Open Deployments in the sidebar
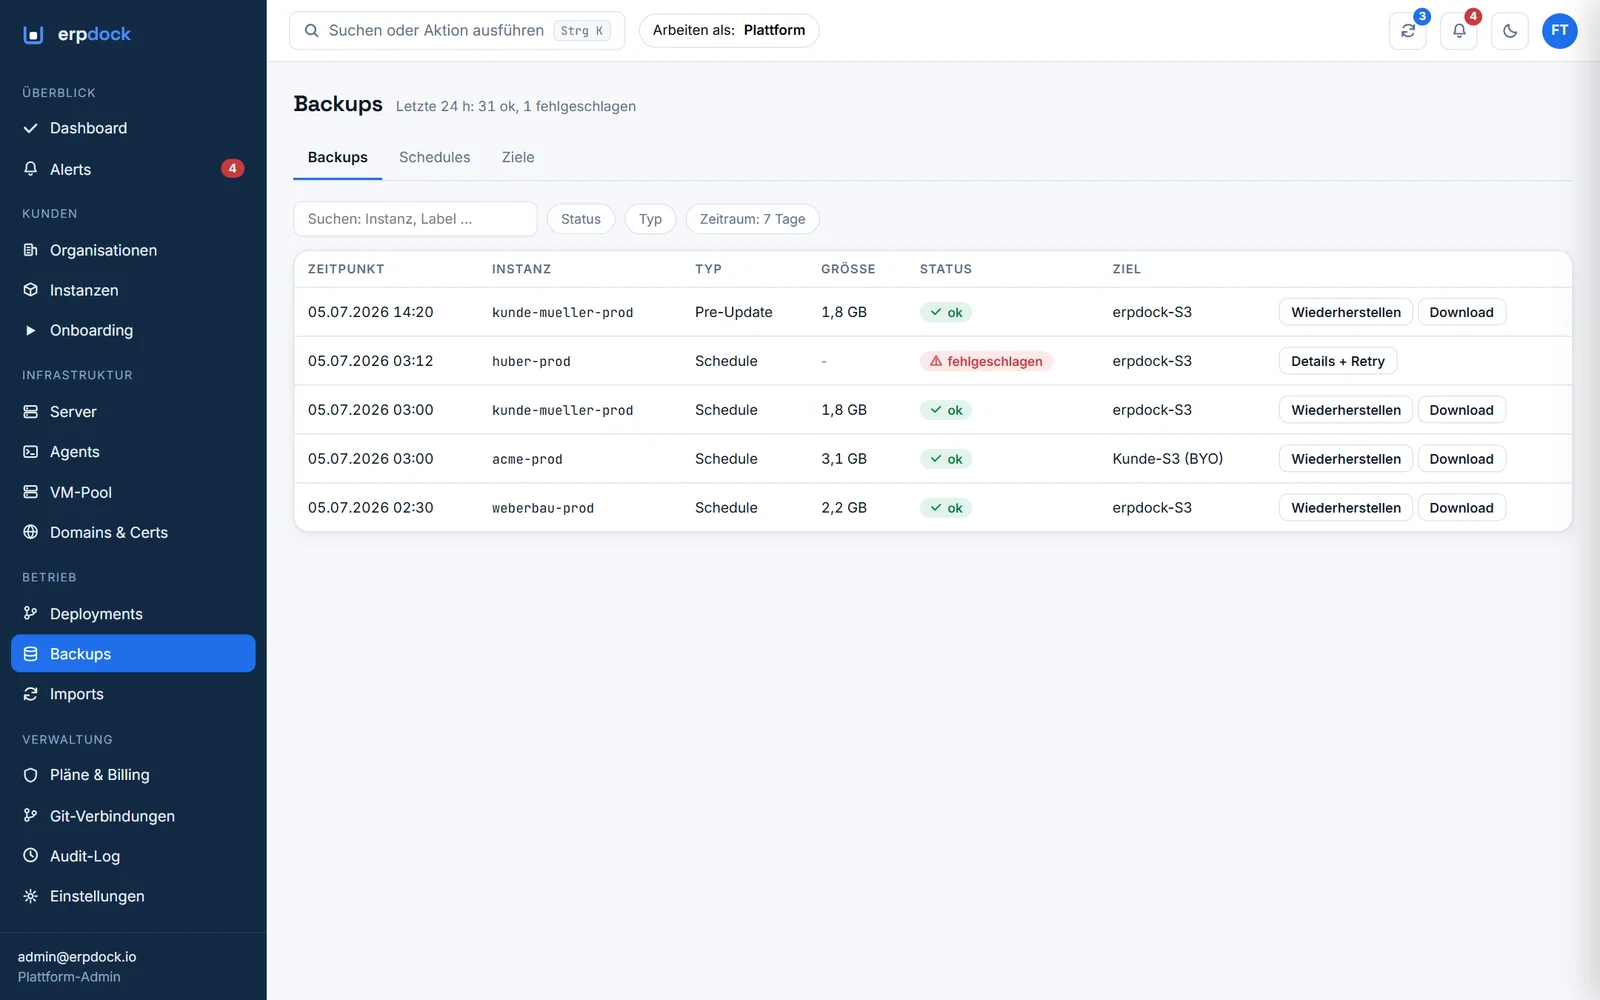1600x1000 pixels. [133, 614]
